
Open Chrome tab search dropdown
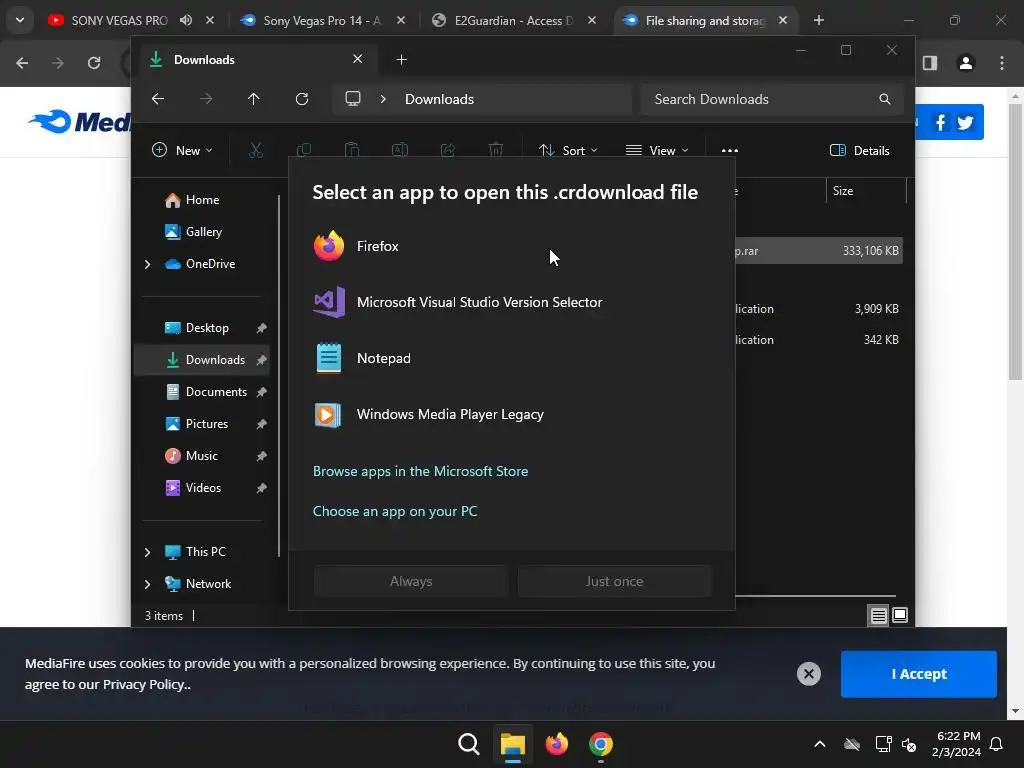[x=20, y=20]
